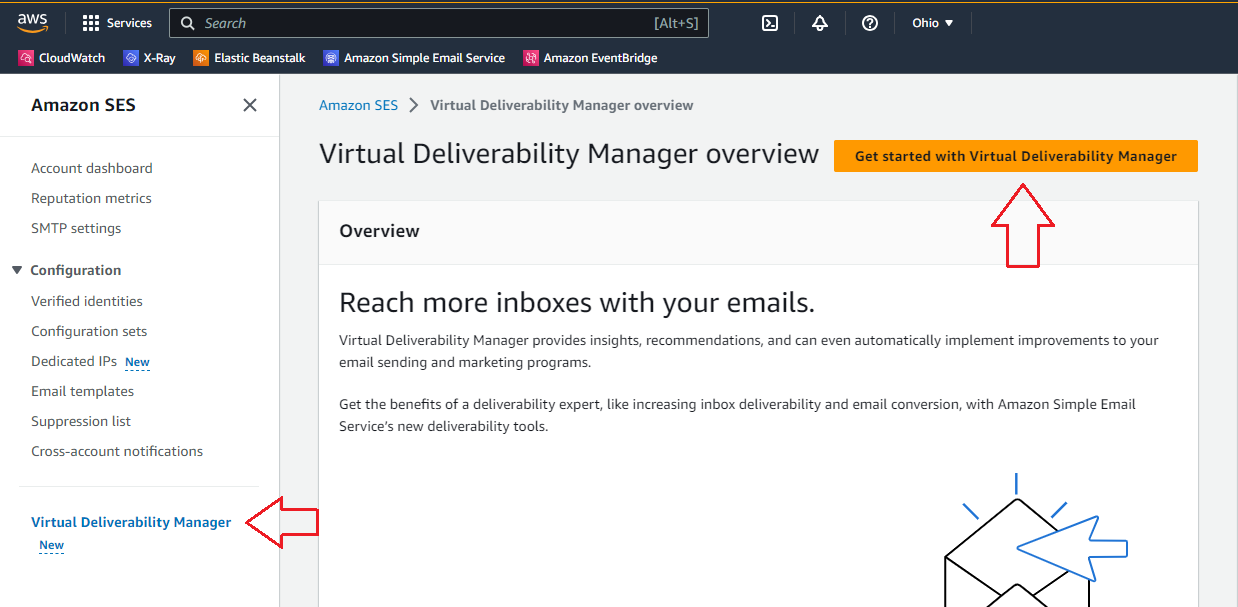The height and width of the screenshot is (607, 1238).
Task: Click Get started with Virtual Deliverability Manager
Action: coord(1015,155)
